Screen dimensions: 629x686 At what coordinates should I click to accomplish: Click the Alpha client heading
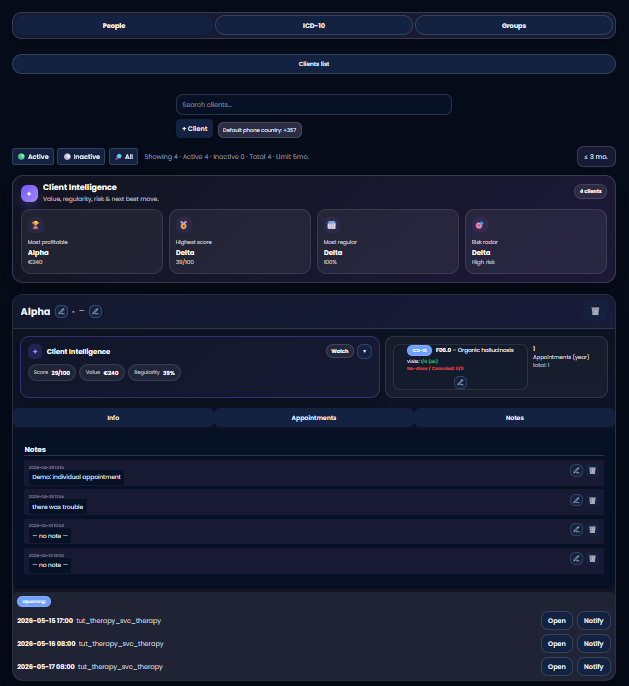pyautogui.click(x=35, y=312)
